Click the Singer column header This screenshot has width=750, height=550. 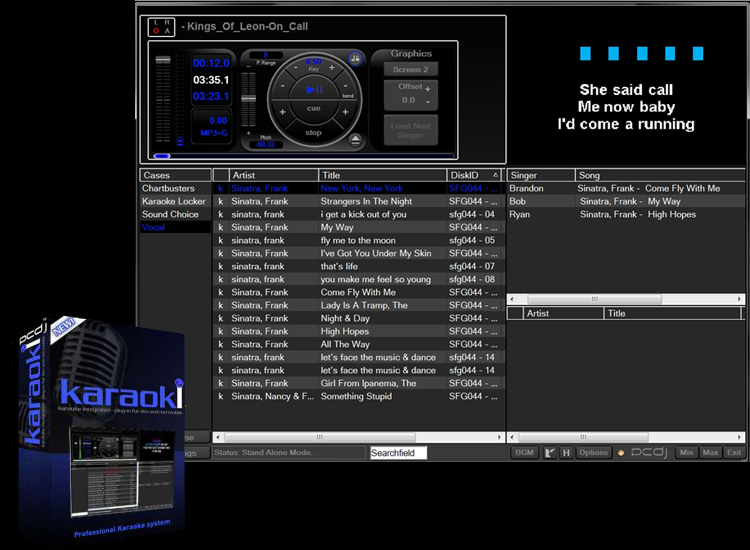click(541, 175)
